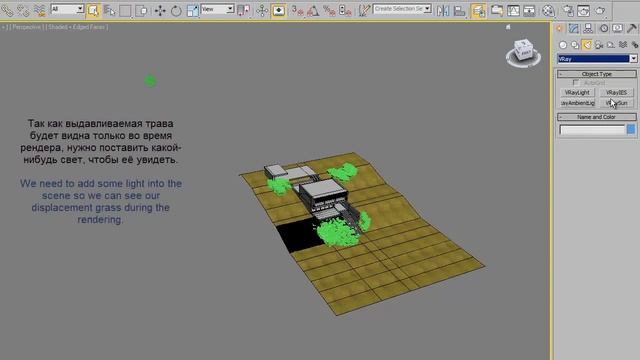
Task: Click the viewport [+] general menu
Action: click(x=5, y=27)
